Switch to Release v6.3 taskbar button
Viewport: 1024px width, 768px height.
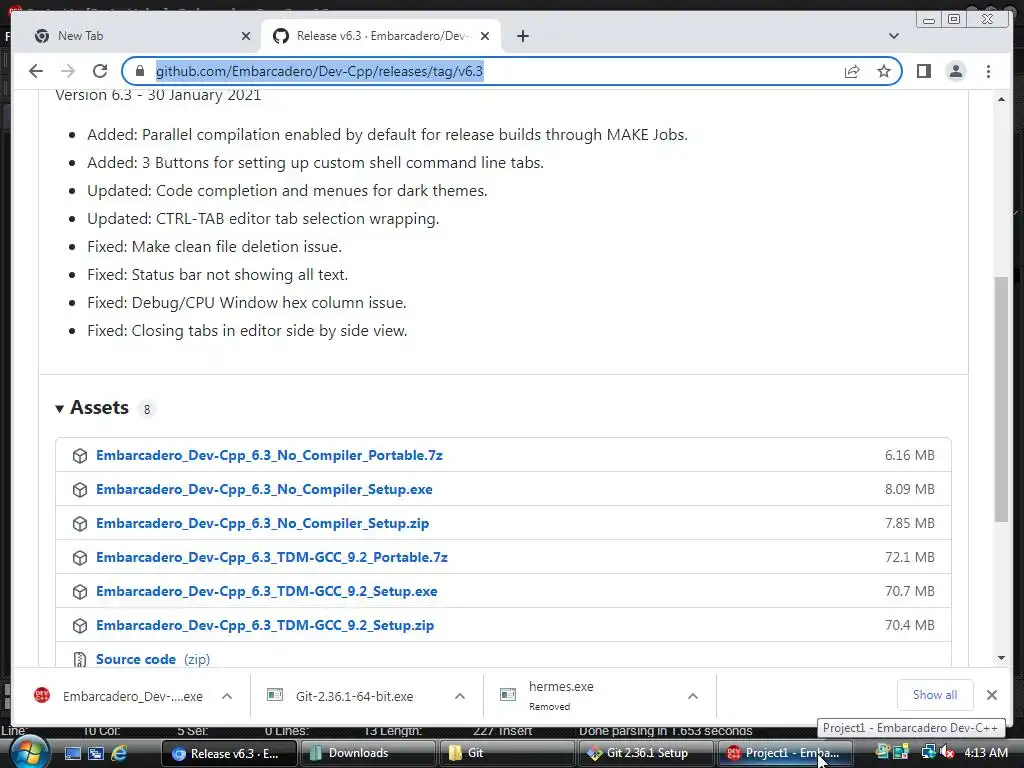coord(229,753)
